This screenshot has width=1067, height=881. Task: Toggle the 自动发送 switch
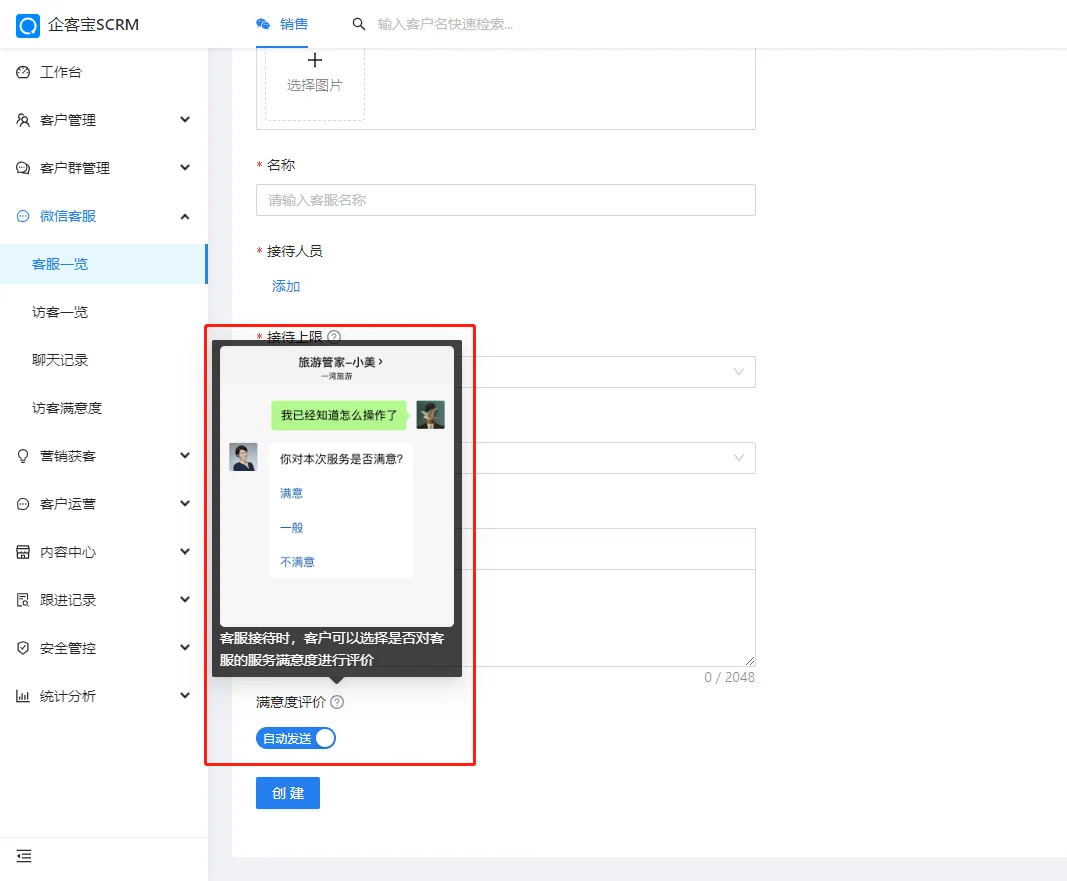coord(296,738)
